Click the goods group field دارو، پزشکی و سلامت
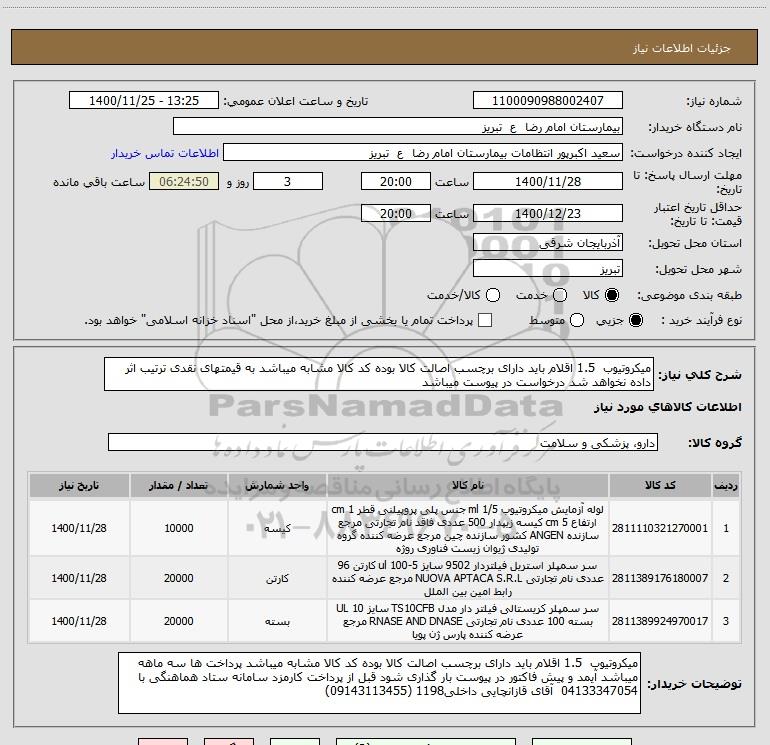The image size is (770, 745). (383, 442)
